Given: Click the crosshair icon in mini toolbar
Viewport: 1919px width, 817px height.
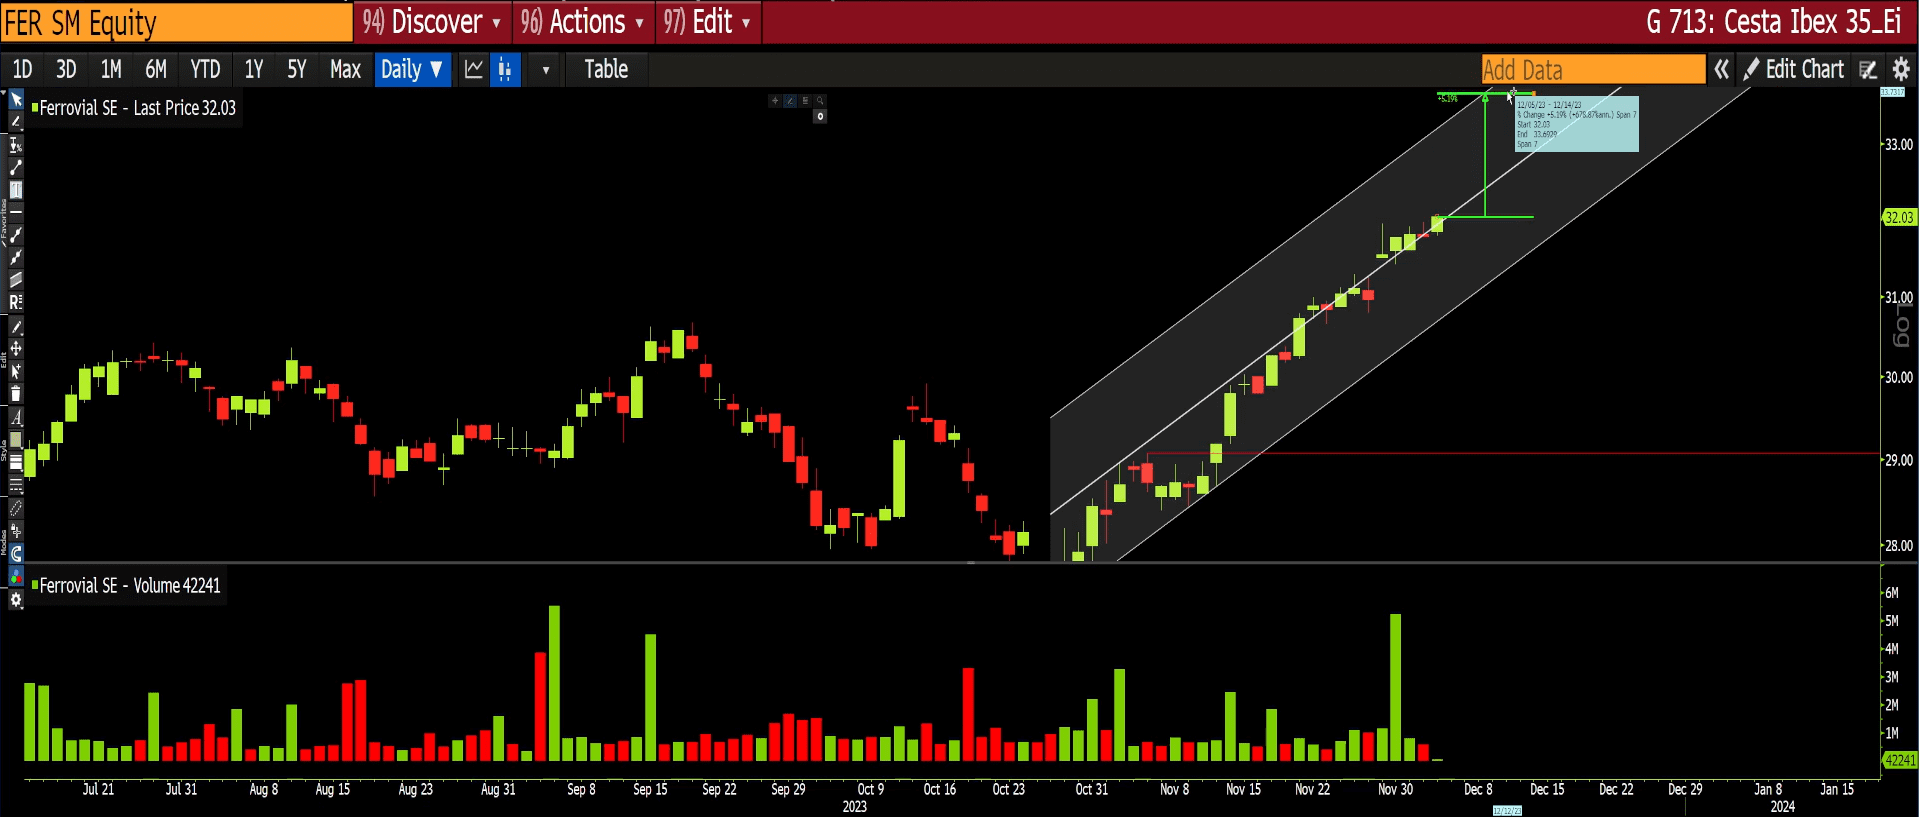Looking at the screenshot, I should pos(775,101).
